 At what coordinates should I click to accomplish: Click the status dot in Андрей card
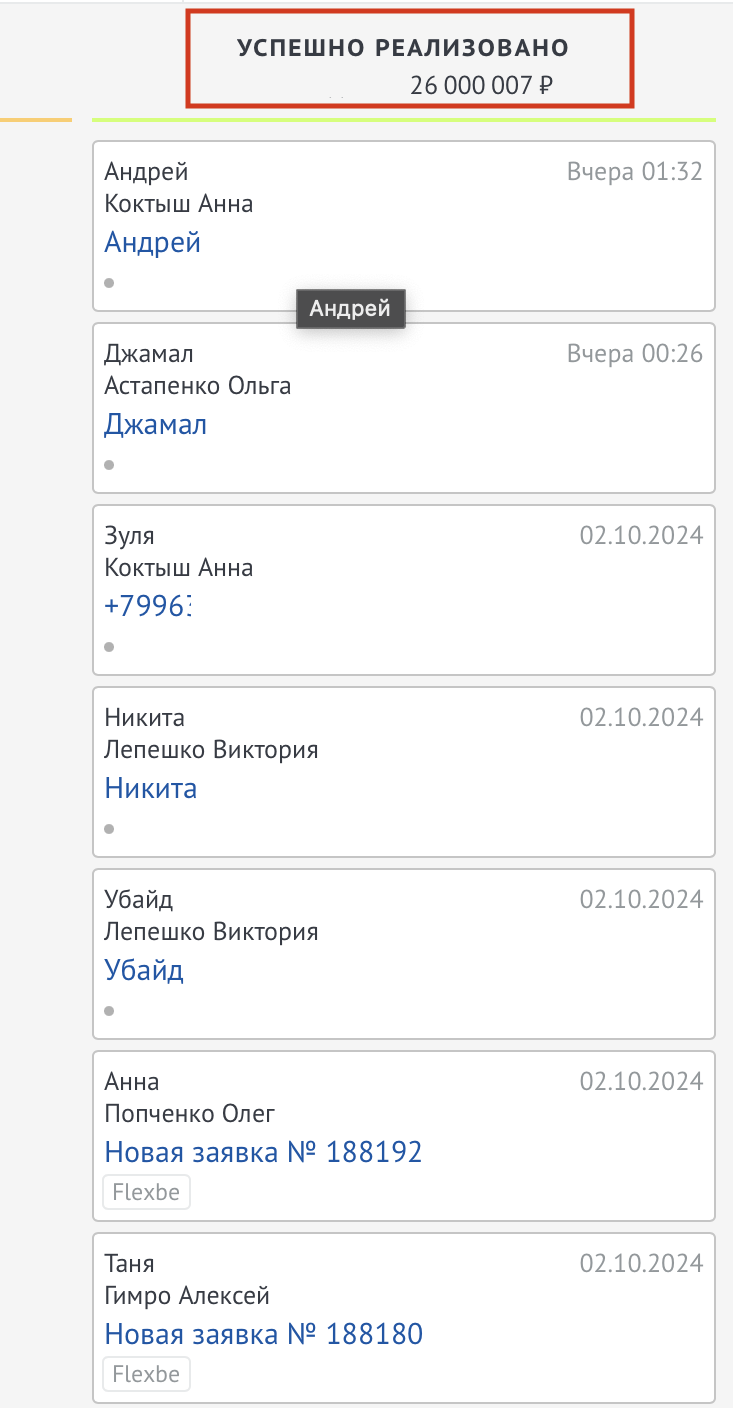(109, 283)
